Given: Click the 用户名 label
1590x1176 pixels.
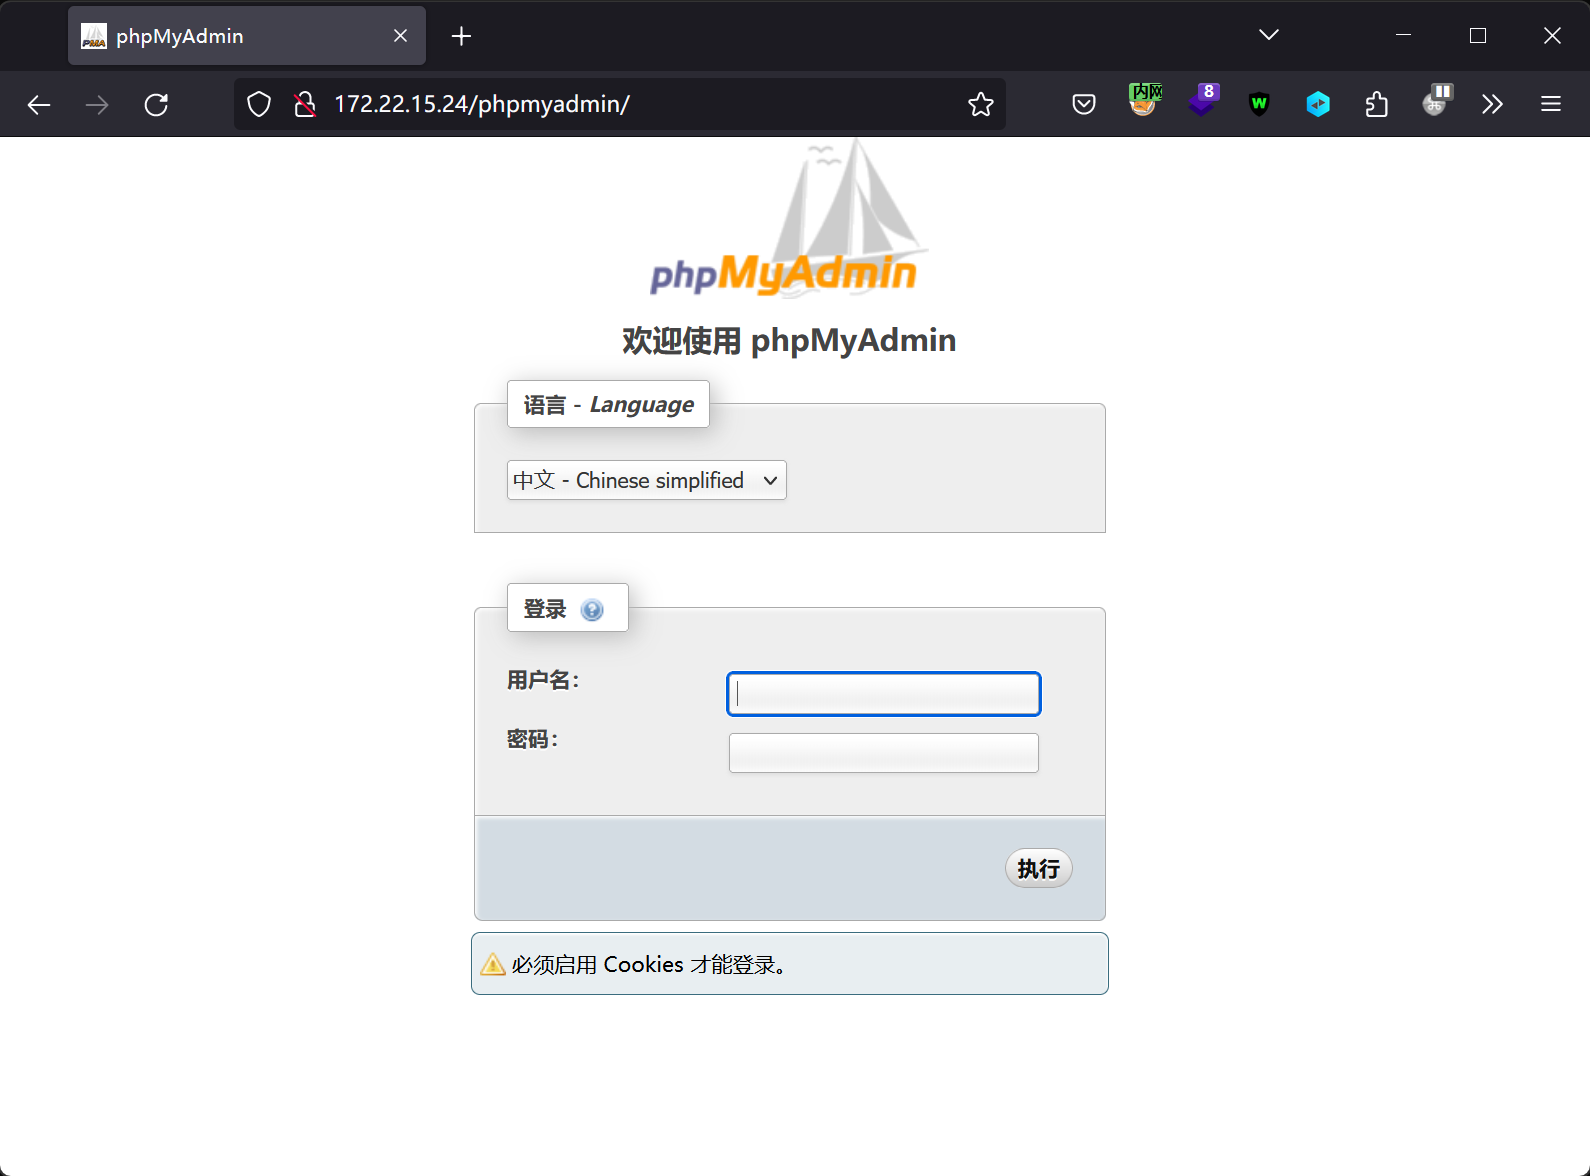Looking at the screenshot, I should pyautogui.click(x=543, y=680).
